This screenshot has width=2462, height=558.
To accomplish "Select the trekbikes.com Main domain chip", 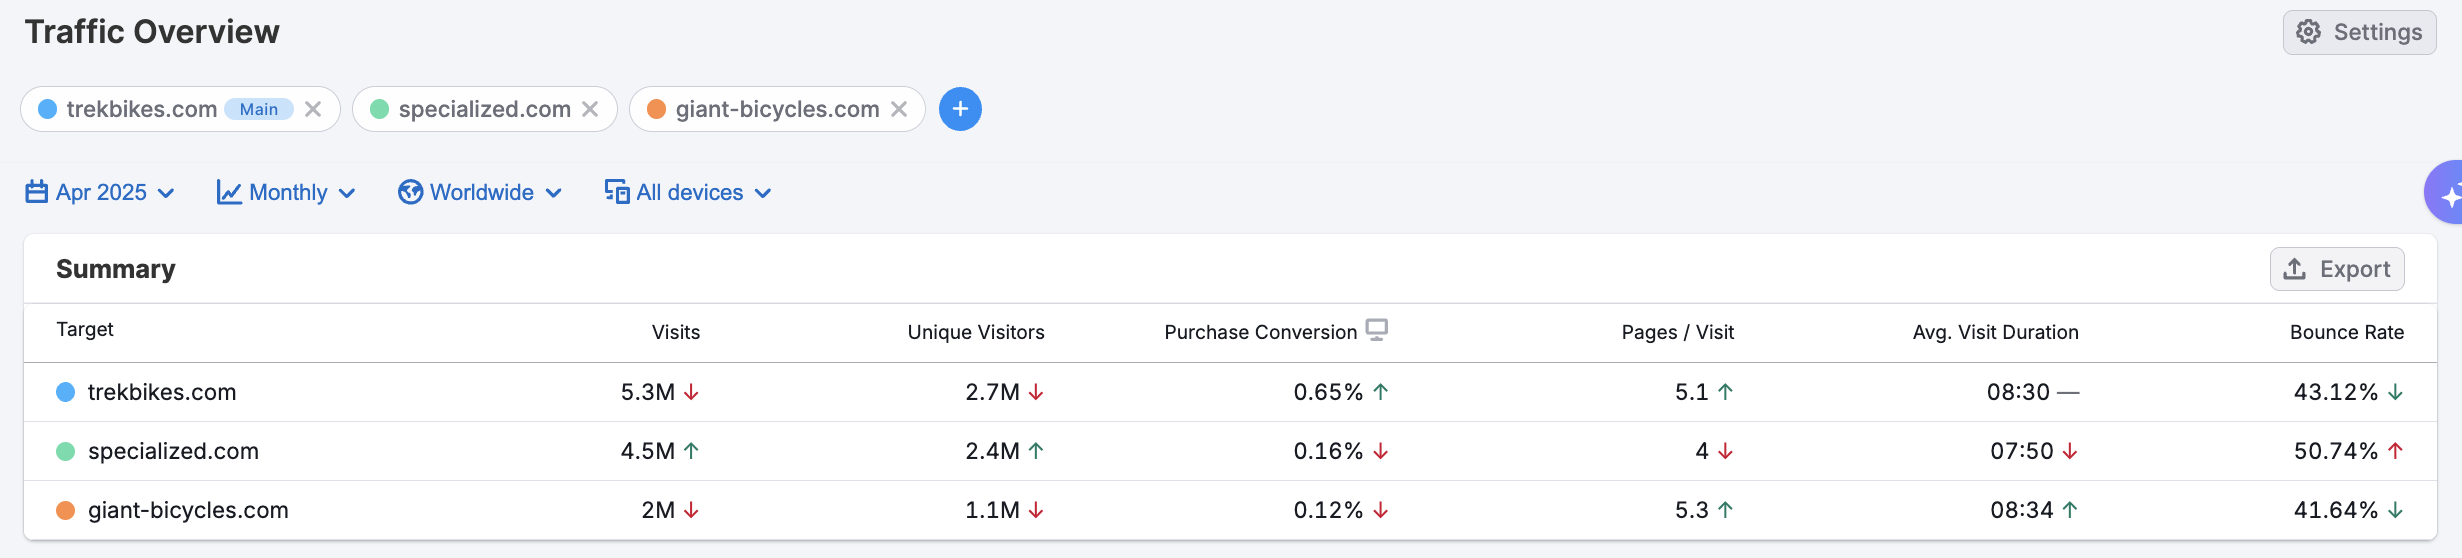I will click(x=140, y=109).
